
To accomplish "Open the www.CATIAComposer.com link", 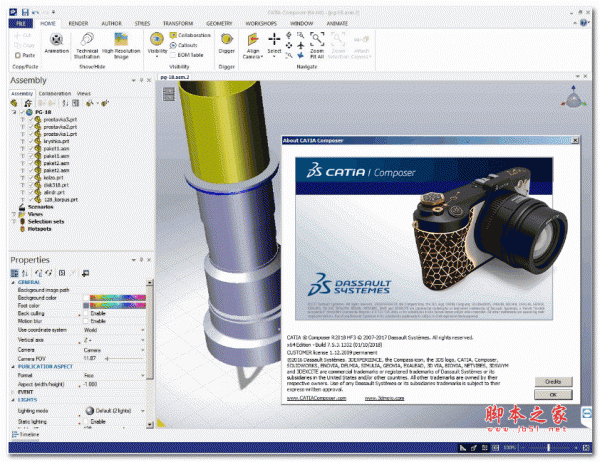I will tap(316, 398).
